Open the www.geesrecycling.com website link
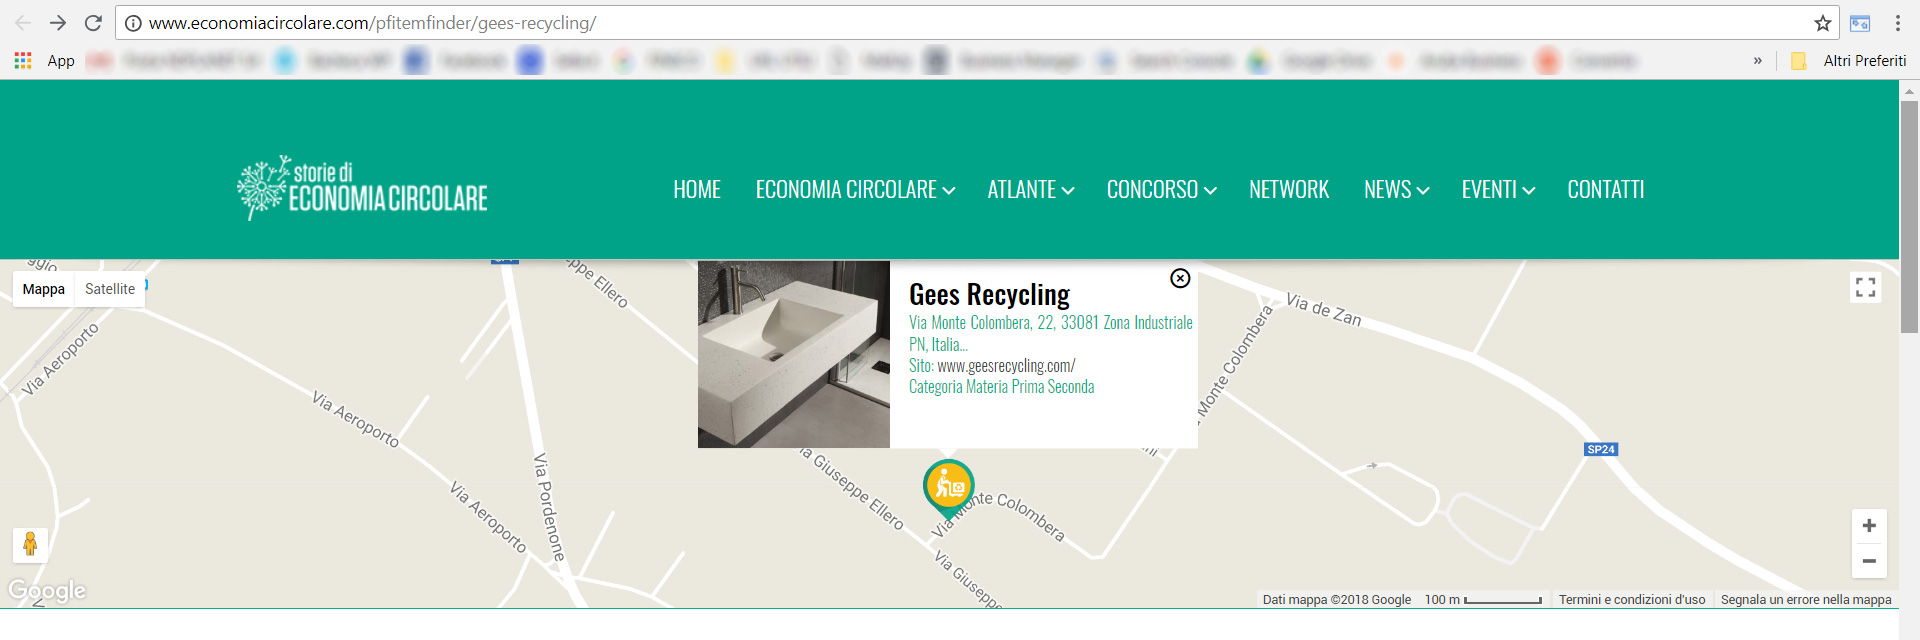 pyautogui.click(x=1006, y=366)
